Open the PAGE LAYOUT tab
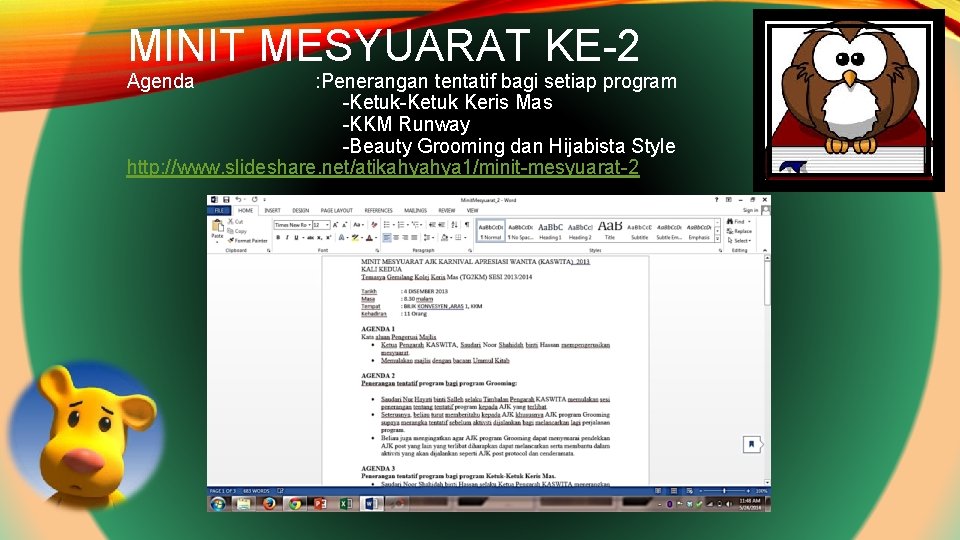Viewport: 960px width, 540px height. (x=337, y=211)
